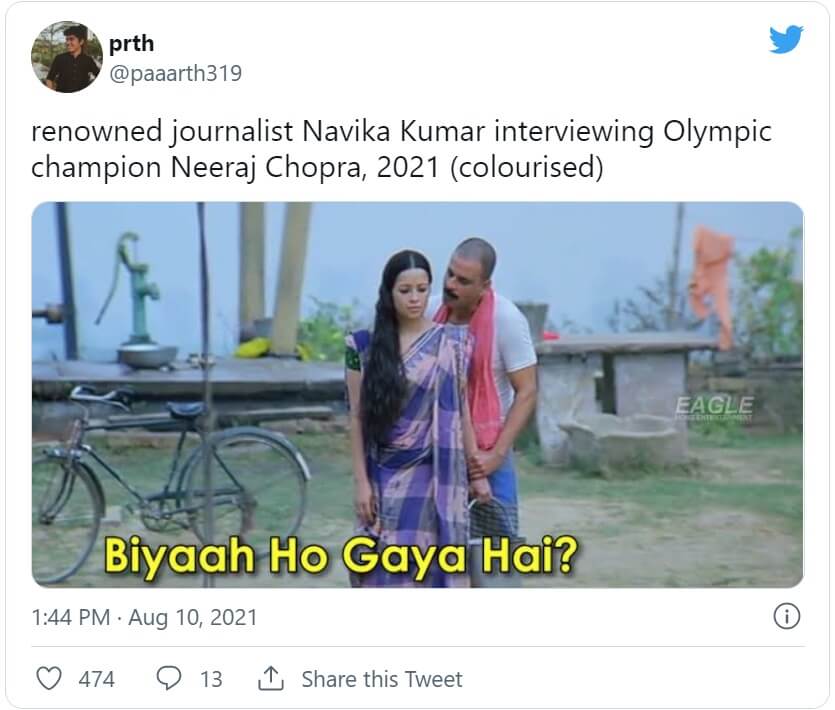Click the 474 likes count
Screen dimensions: 835x710
96,680
